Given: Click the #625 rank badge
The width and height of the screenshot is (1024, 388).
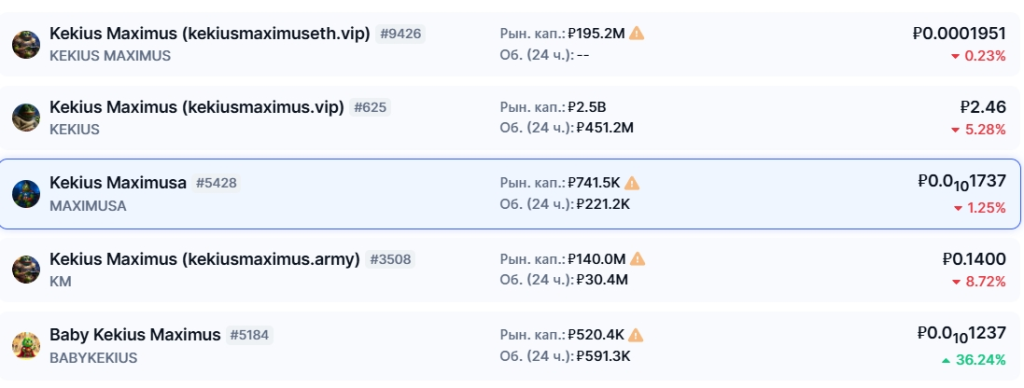Looking at the screenshot, I should click(x=370, y=108).
